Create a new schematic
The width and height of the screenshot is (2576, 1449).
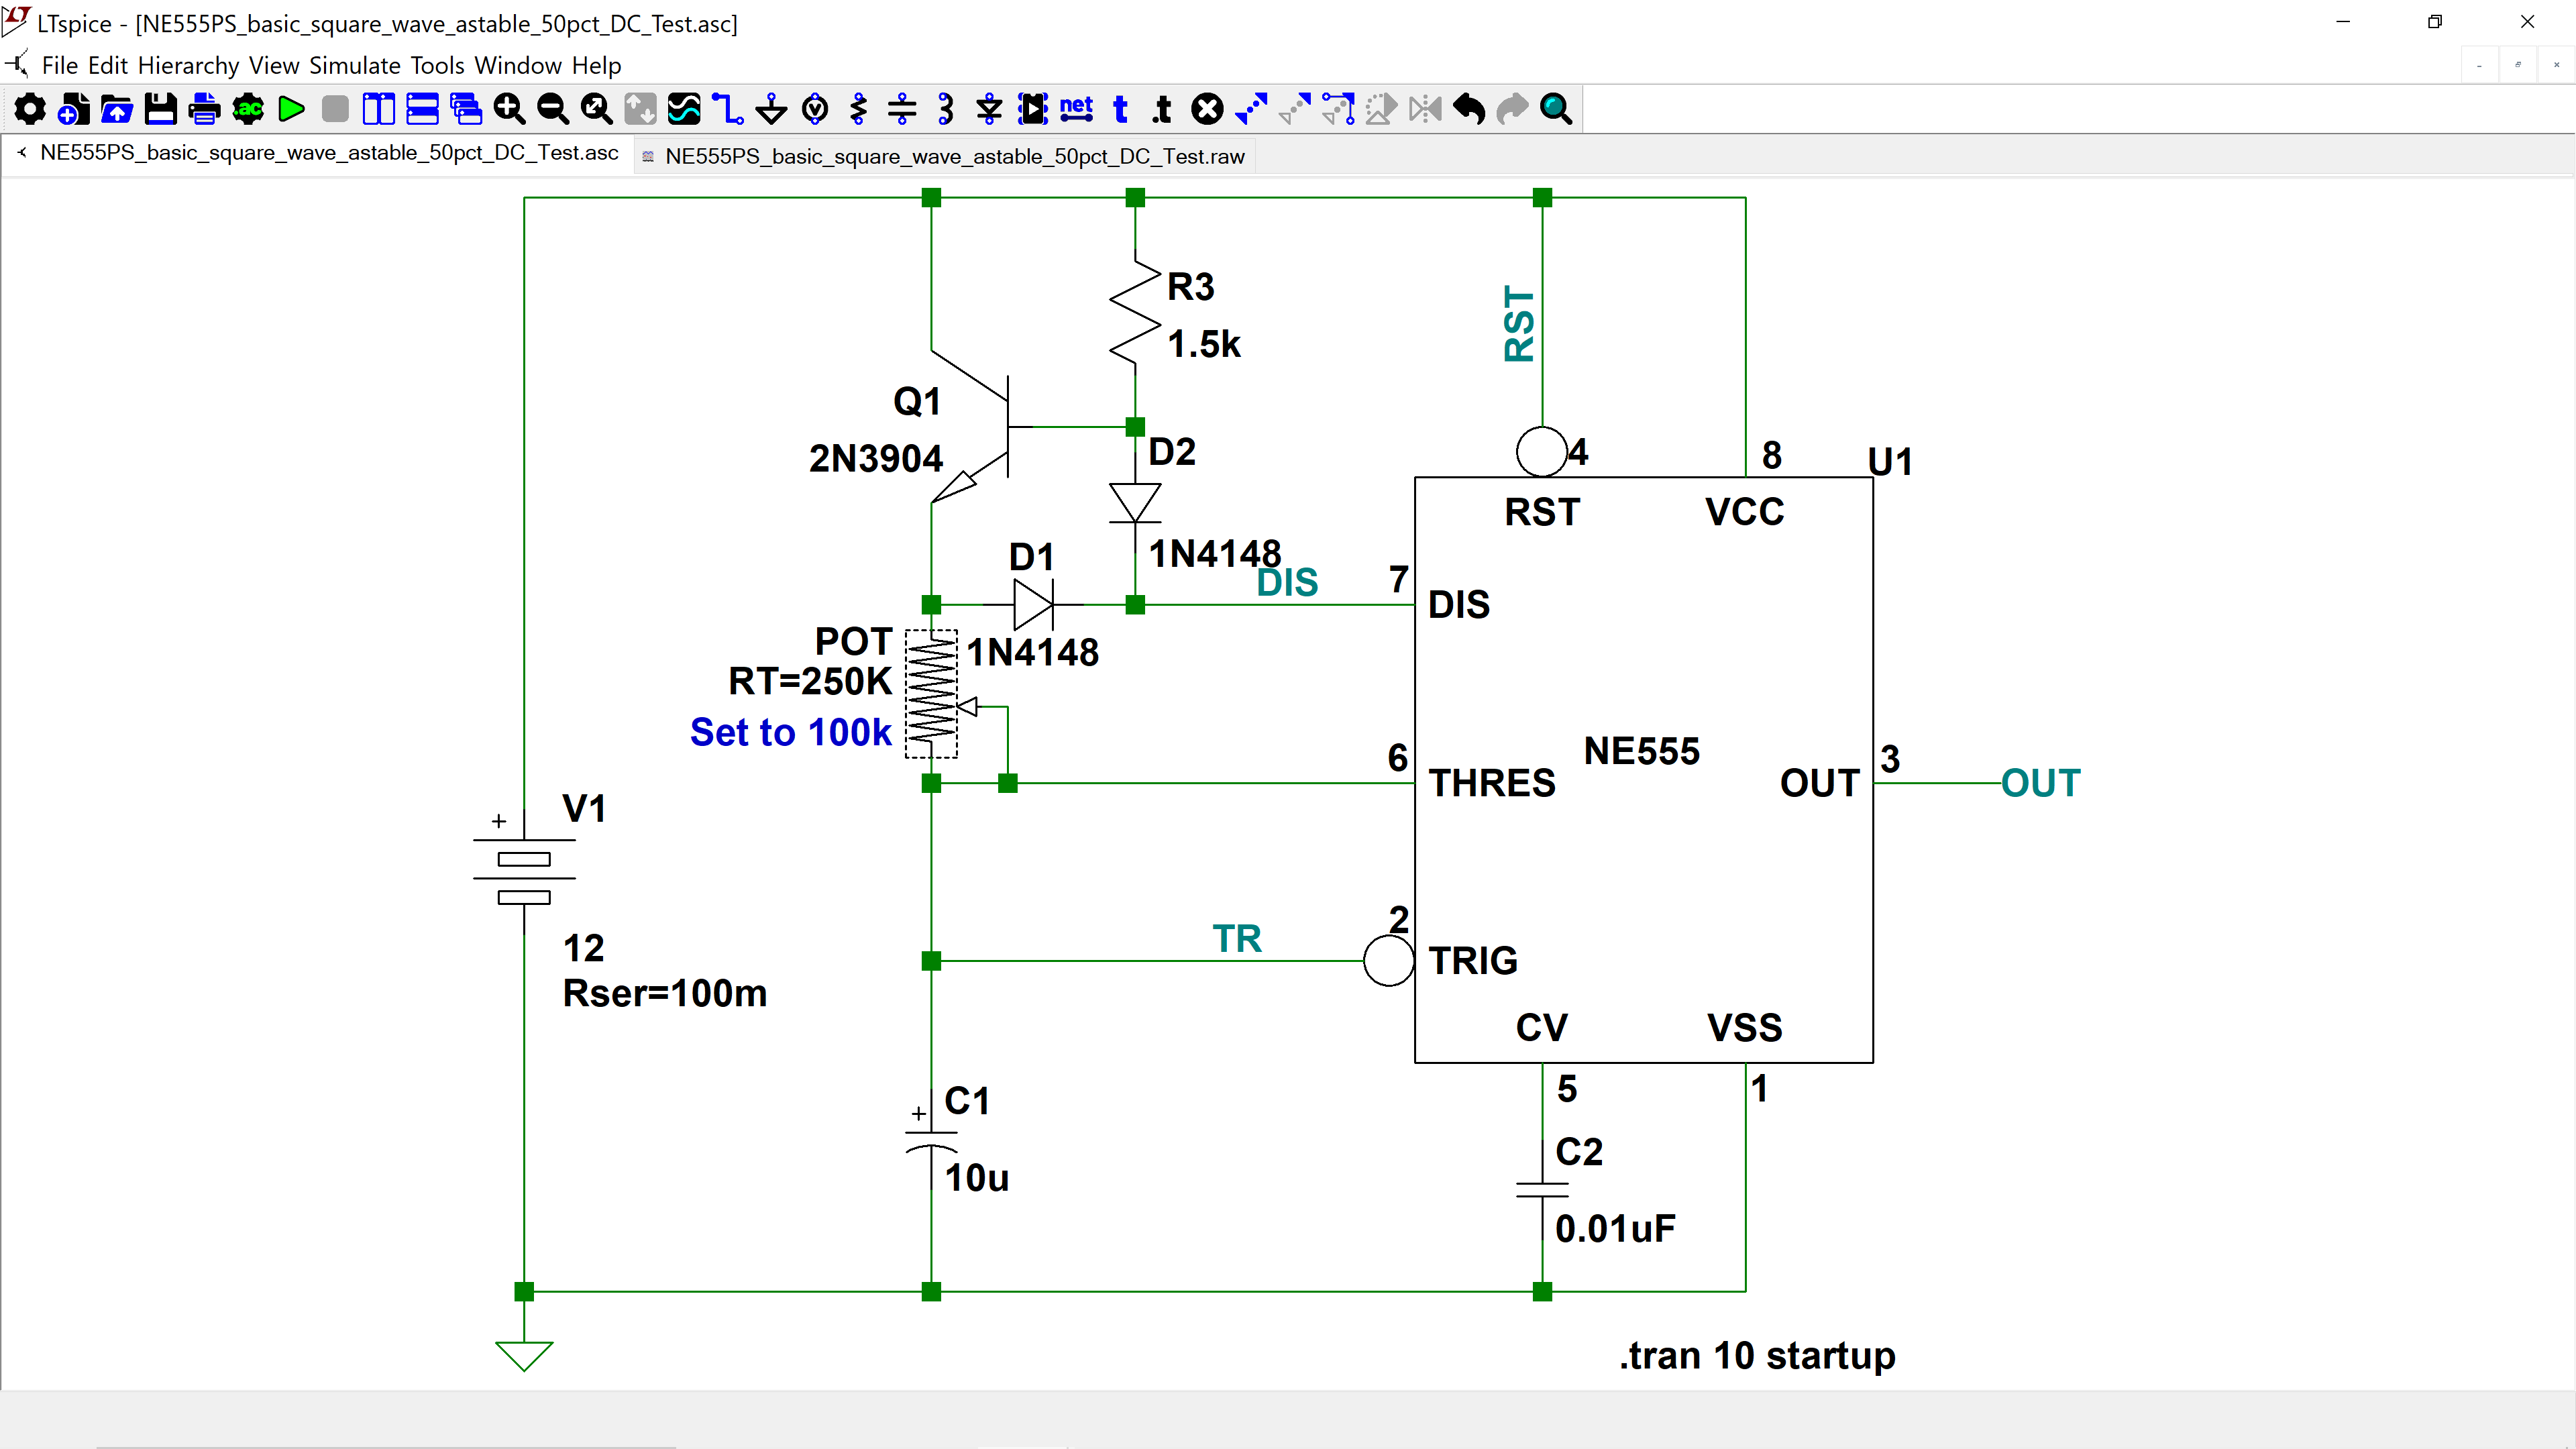pos(73,109)
